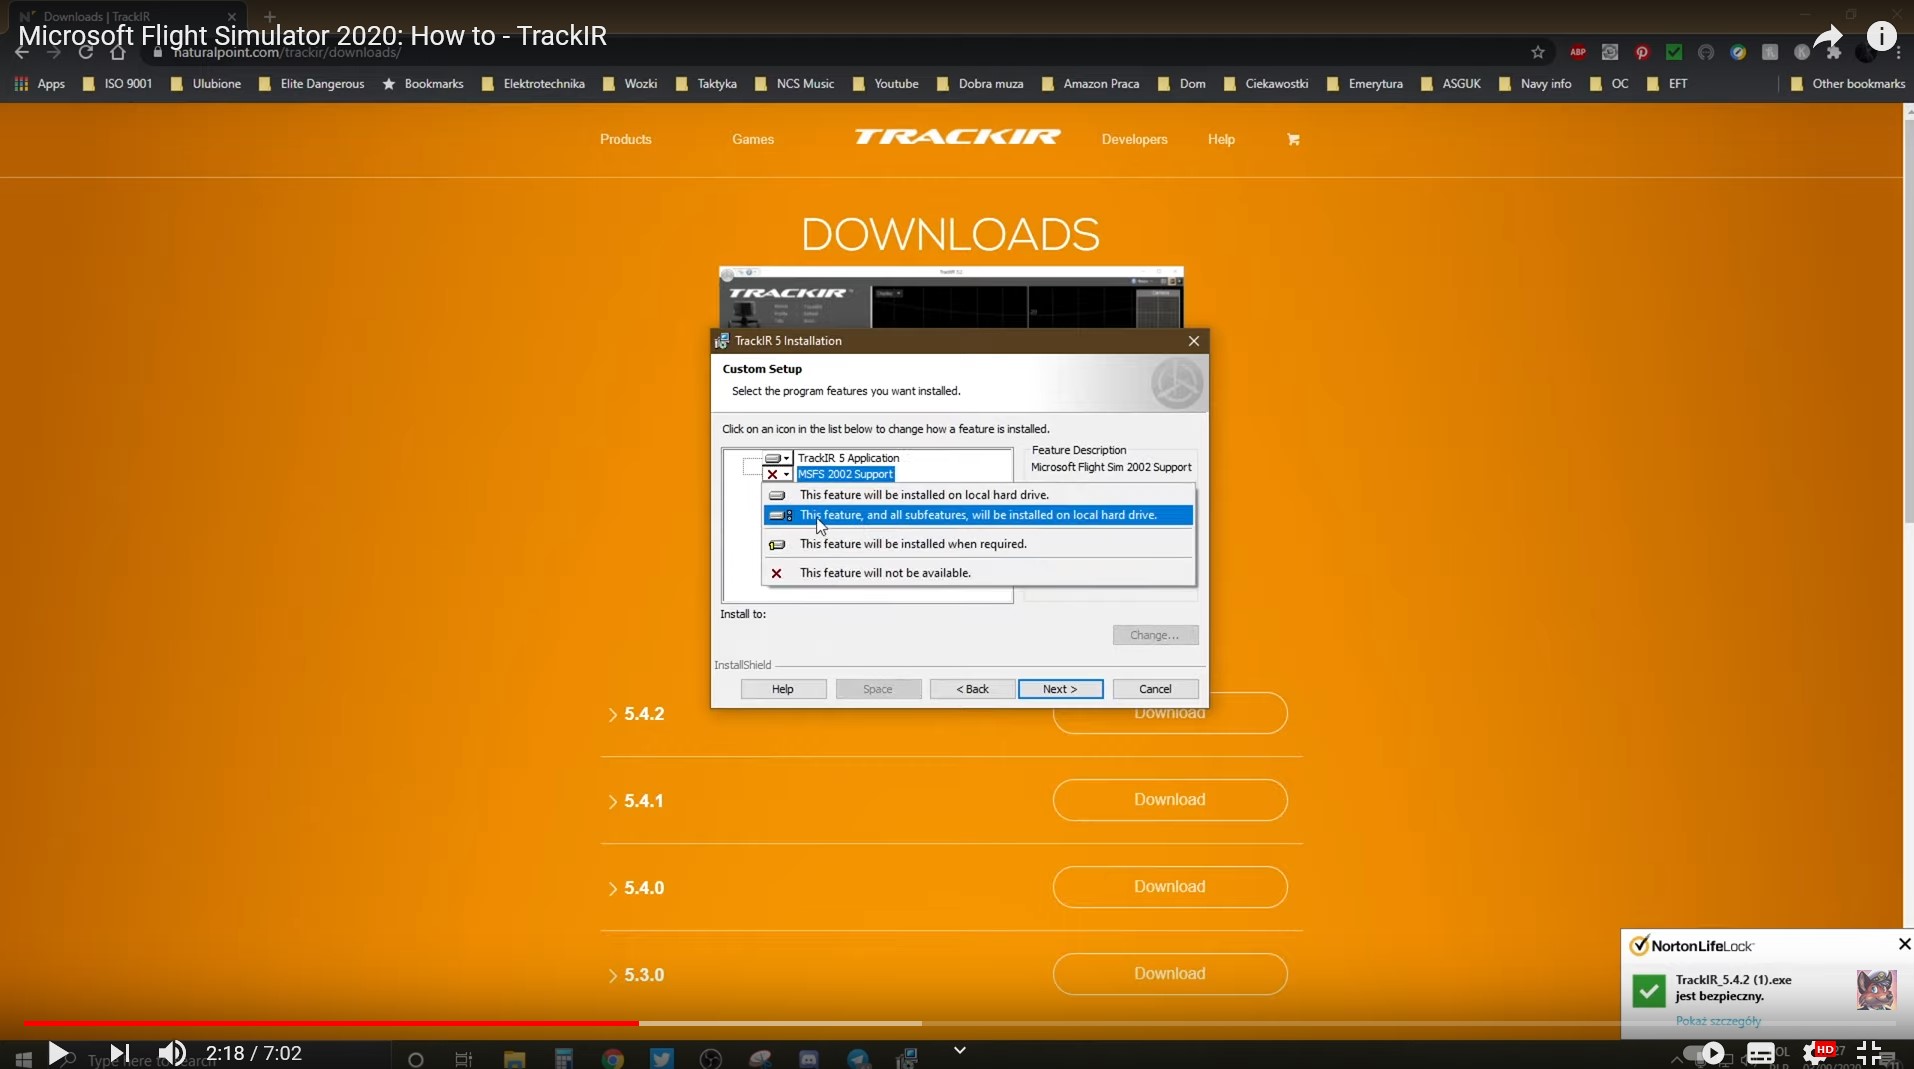This screenshot has width=1914, height=1069.
Task: Choose 'installed on local hard drive' option
Action: click(978, 495)
